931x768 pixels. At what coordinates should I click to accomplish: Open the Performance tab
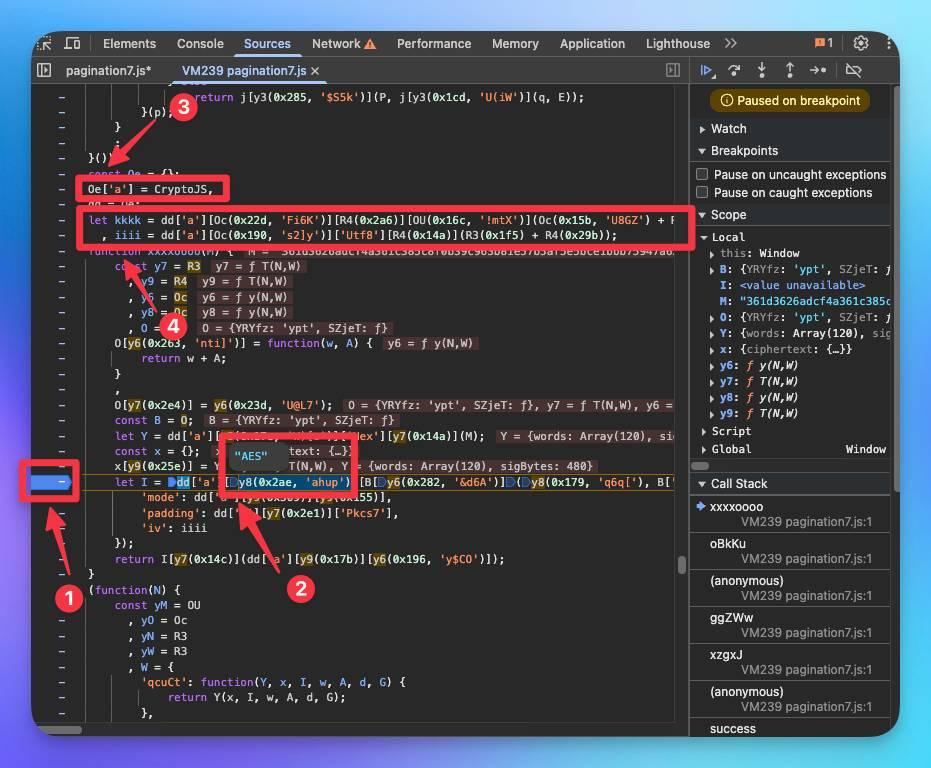[x=434, y=43]
